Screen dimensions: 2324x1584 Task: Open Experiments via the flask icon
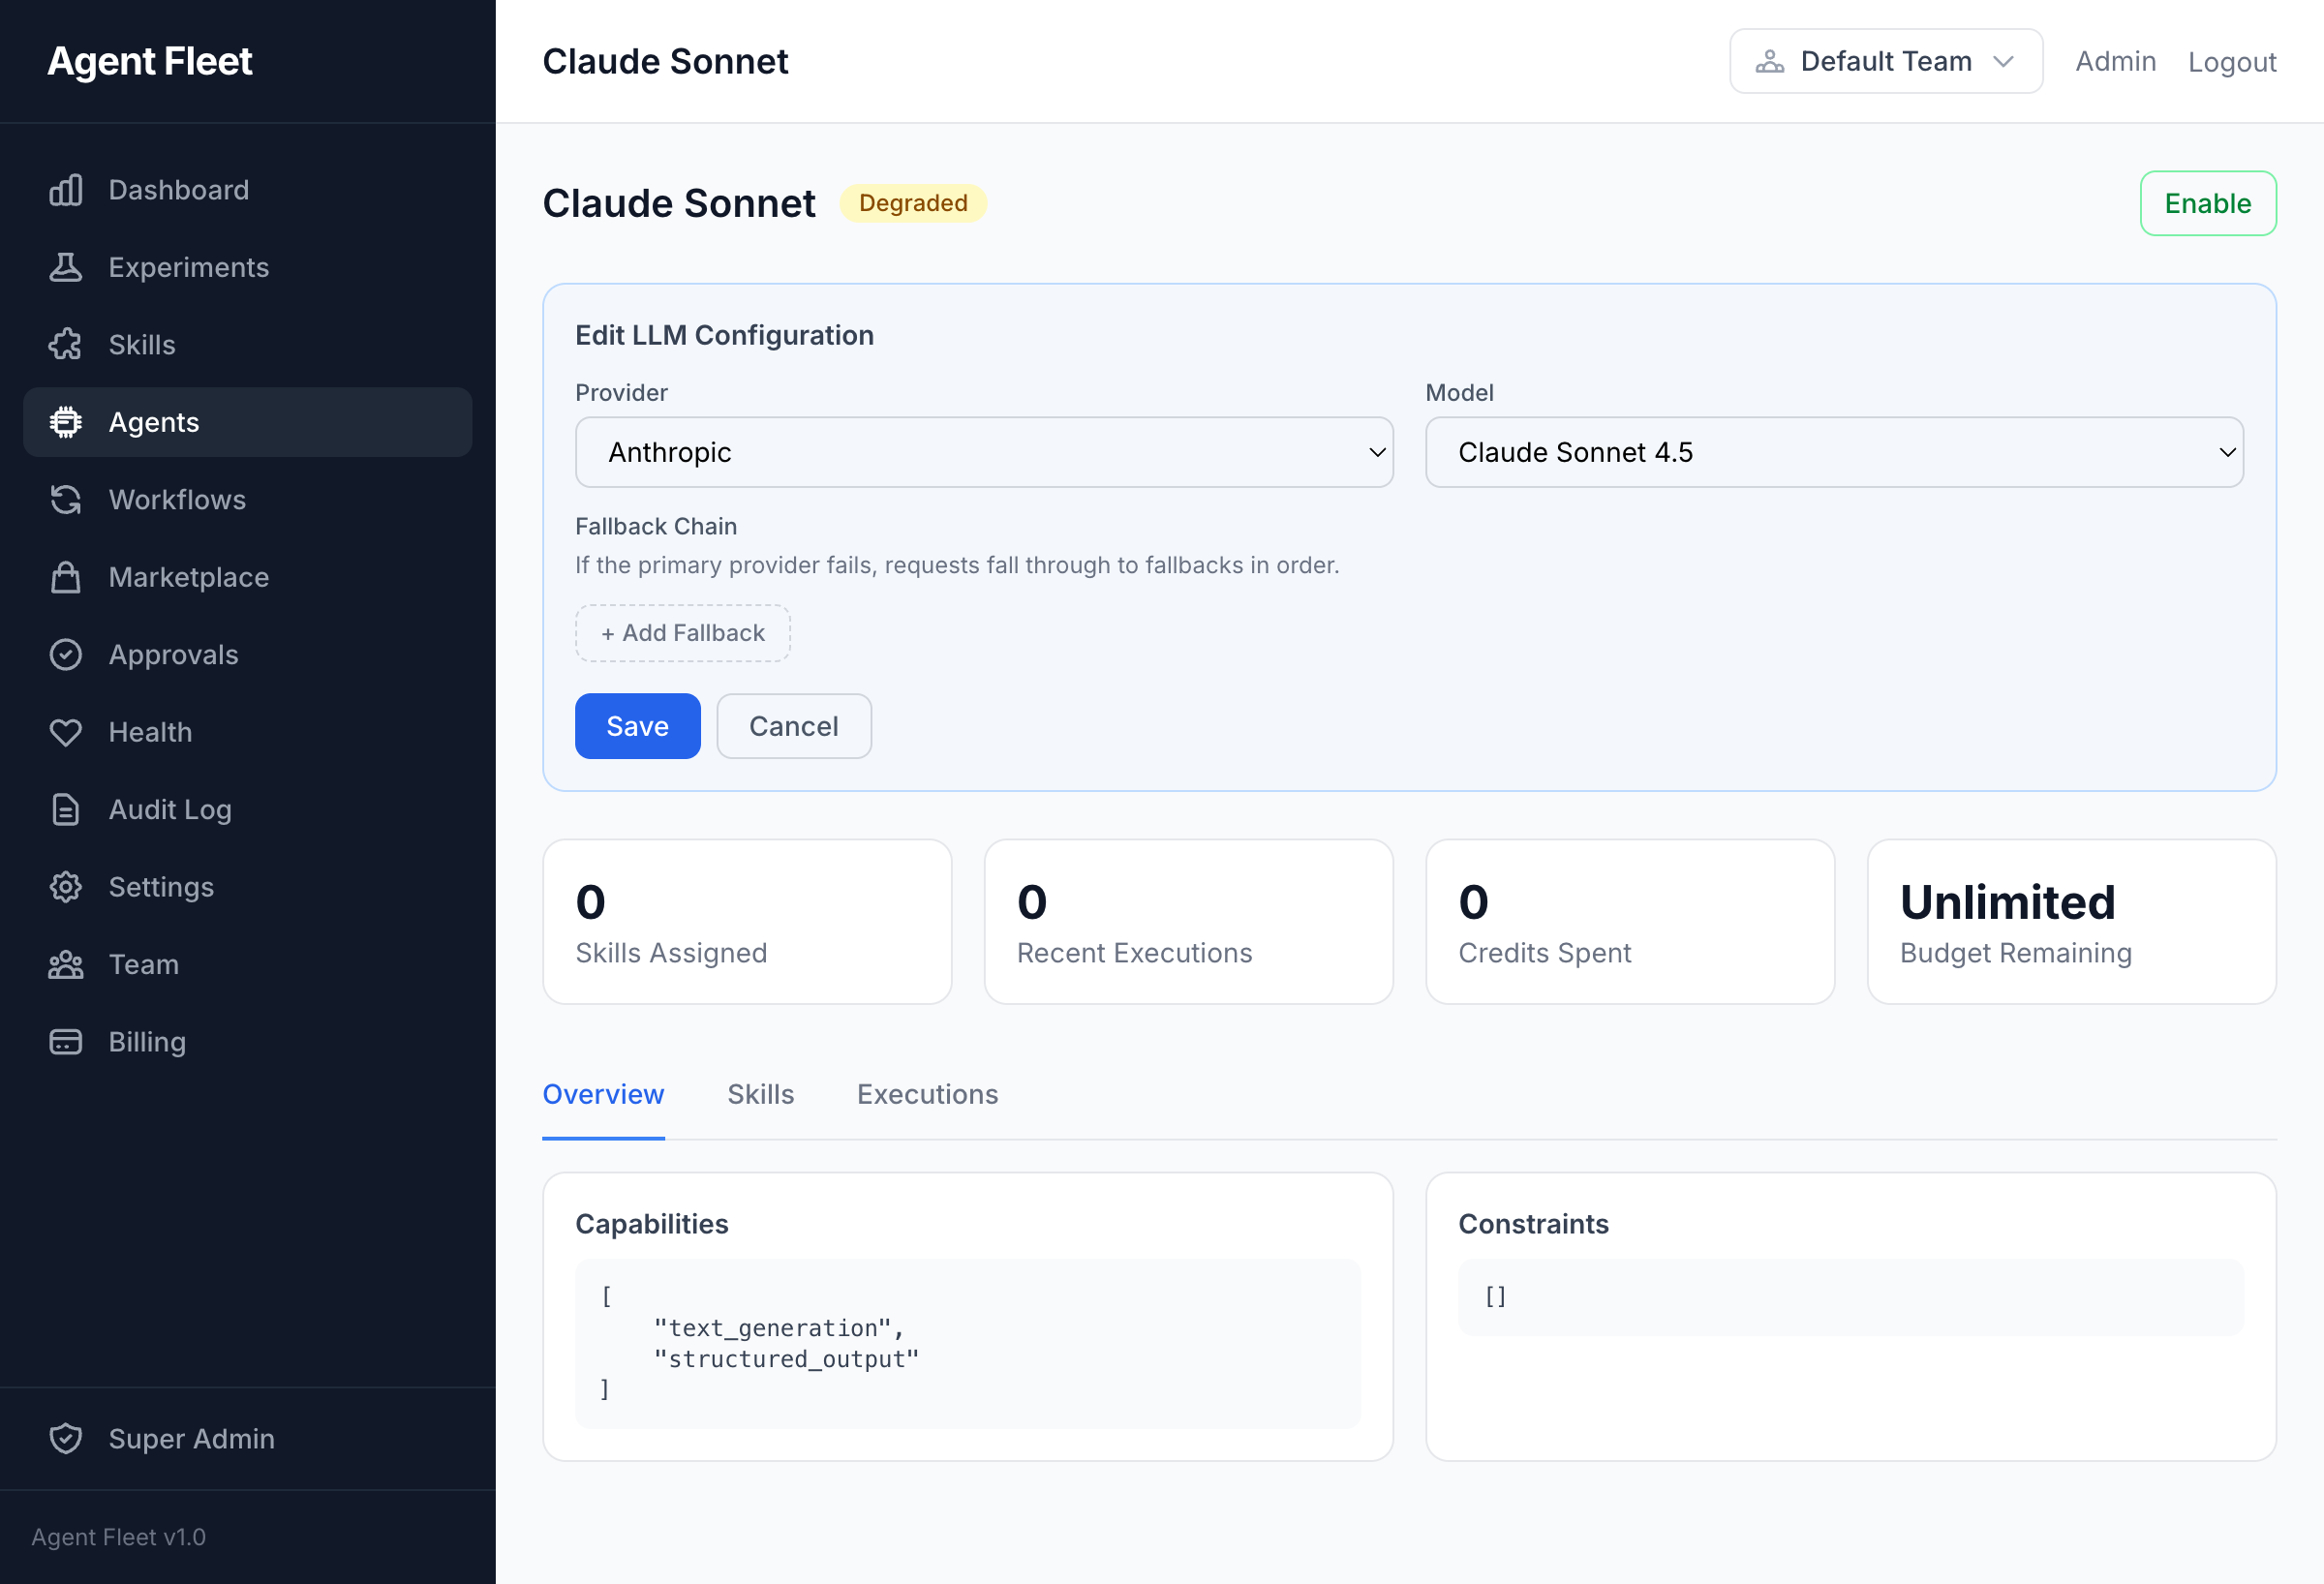(66, 267)
